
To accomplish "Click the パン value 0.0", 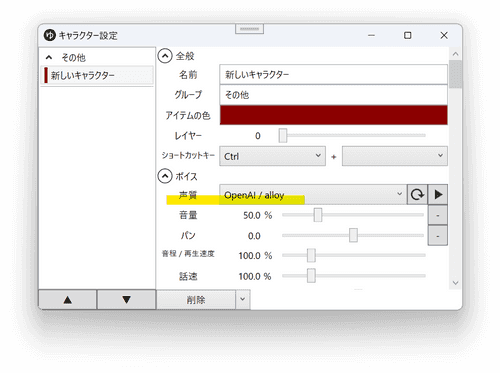I will (x=254, y=236).
